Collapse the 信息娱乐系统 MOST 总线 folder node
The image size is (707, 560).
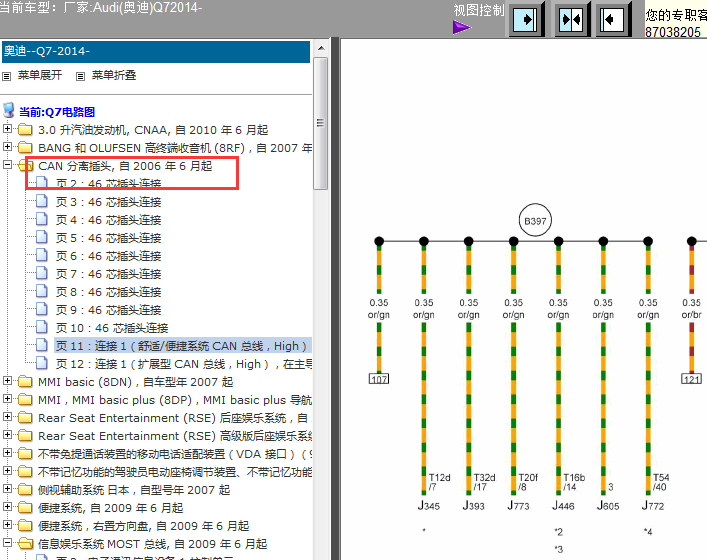click(x=7, y=543)
